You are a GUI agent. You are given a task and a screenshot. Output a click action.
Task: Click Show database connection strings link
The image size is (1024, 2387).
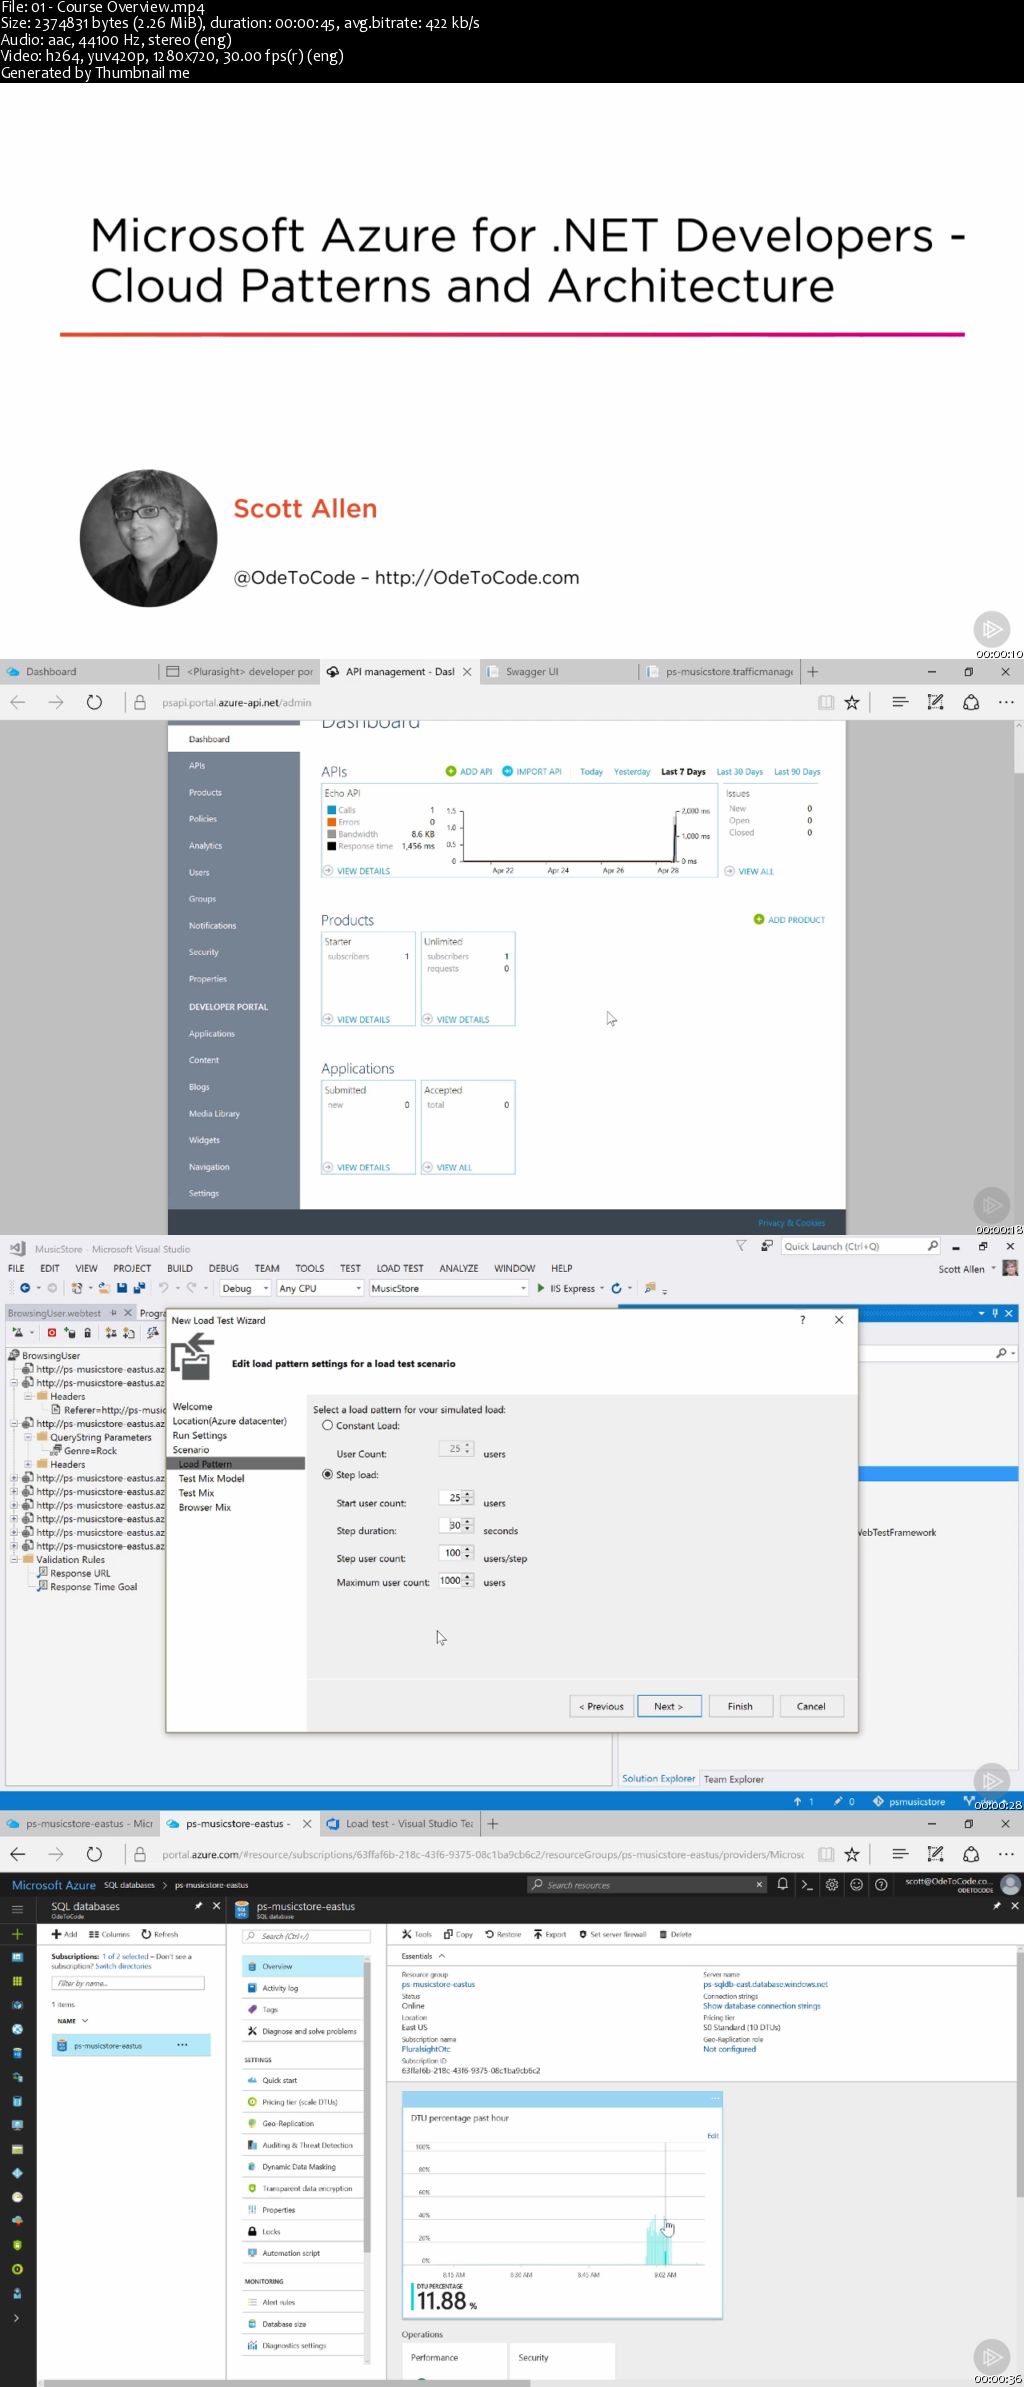tap(761, 2006)
